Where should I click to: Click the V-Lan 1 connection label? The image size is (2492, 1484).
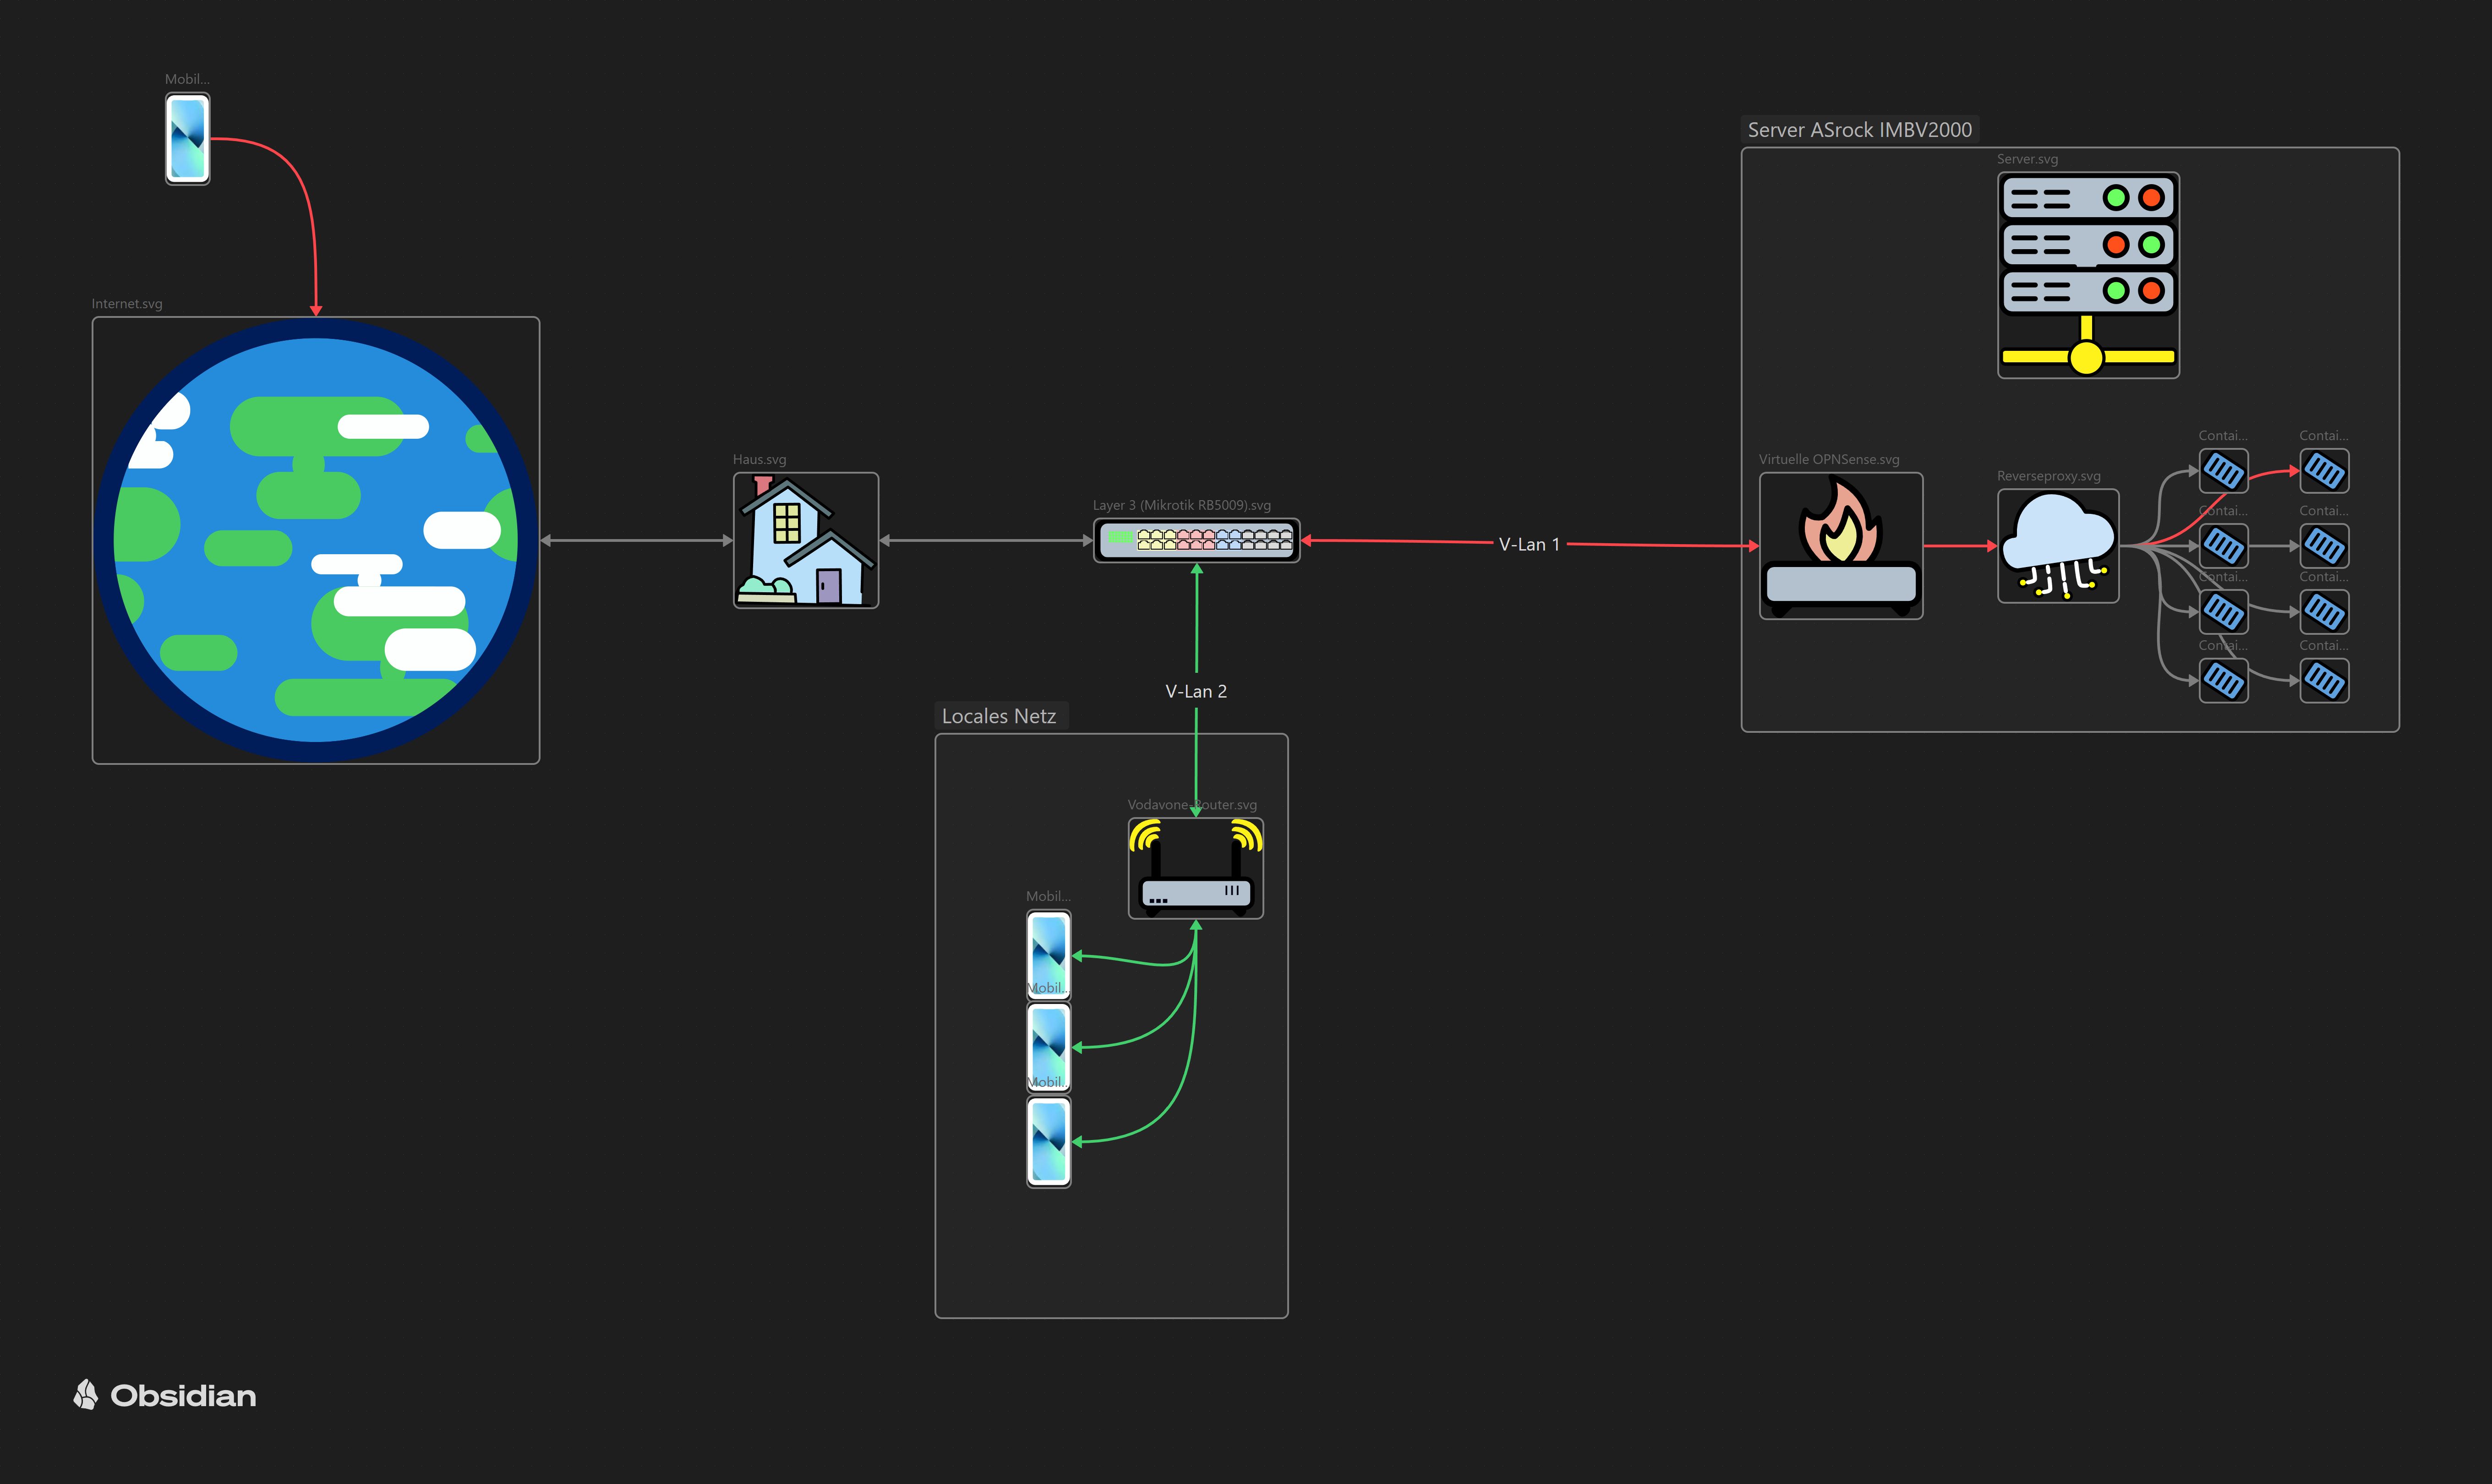1529,544
